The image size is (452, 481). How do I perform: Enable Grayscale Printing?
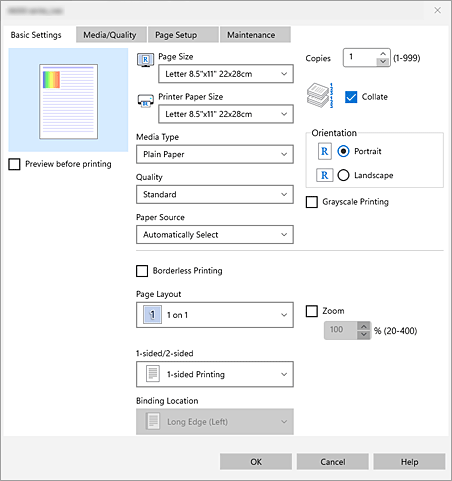[312, 202]
